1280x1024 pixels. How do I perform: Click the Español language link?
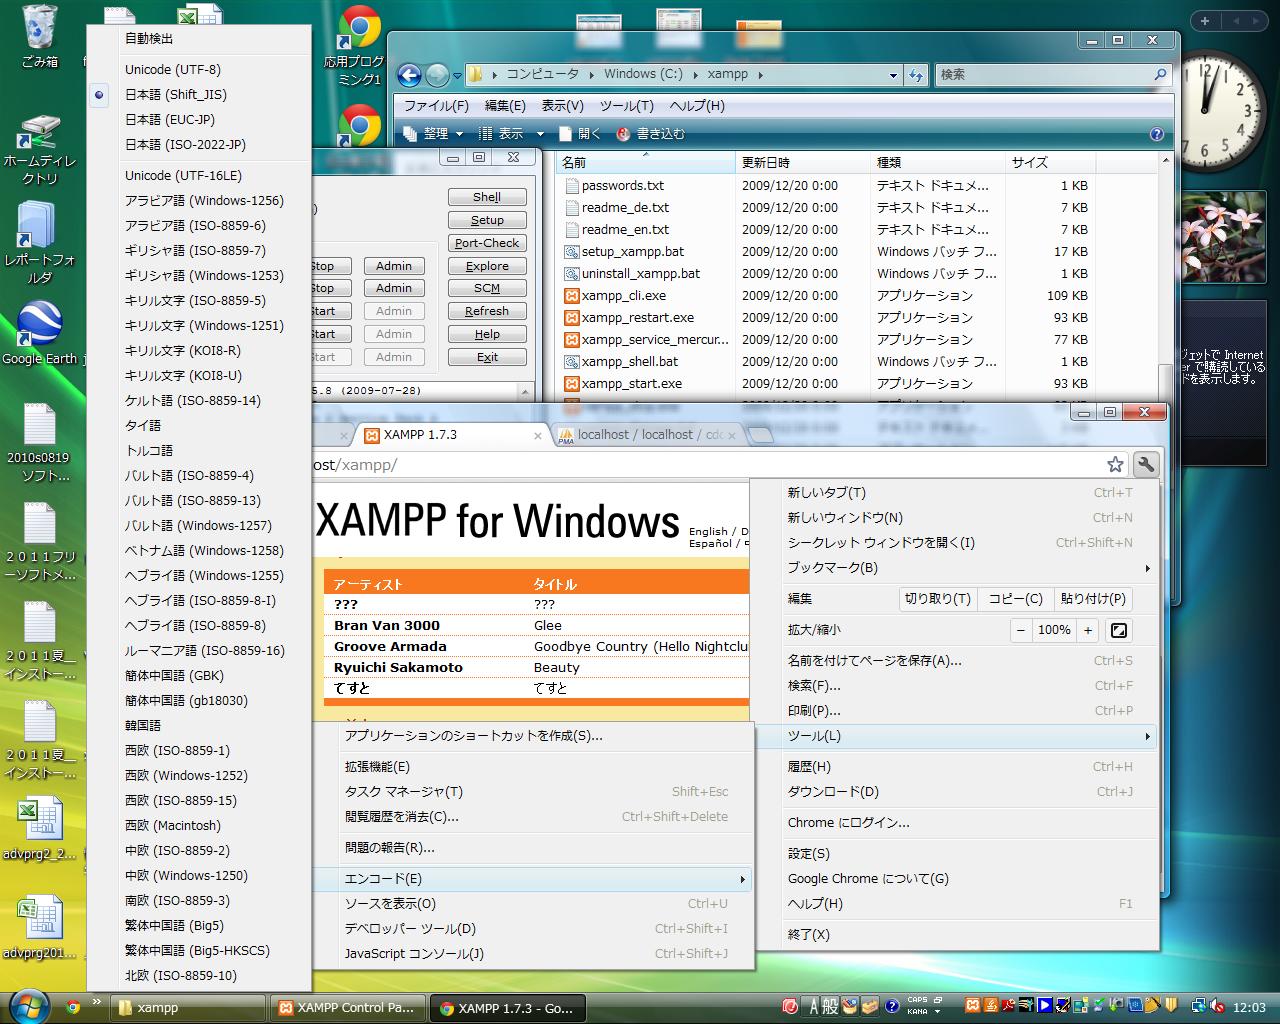[x=710, y=544]
